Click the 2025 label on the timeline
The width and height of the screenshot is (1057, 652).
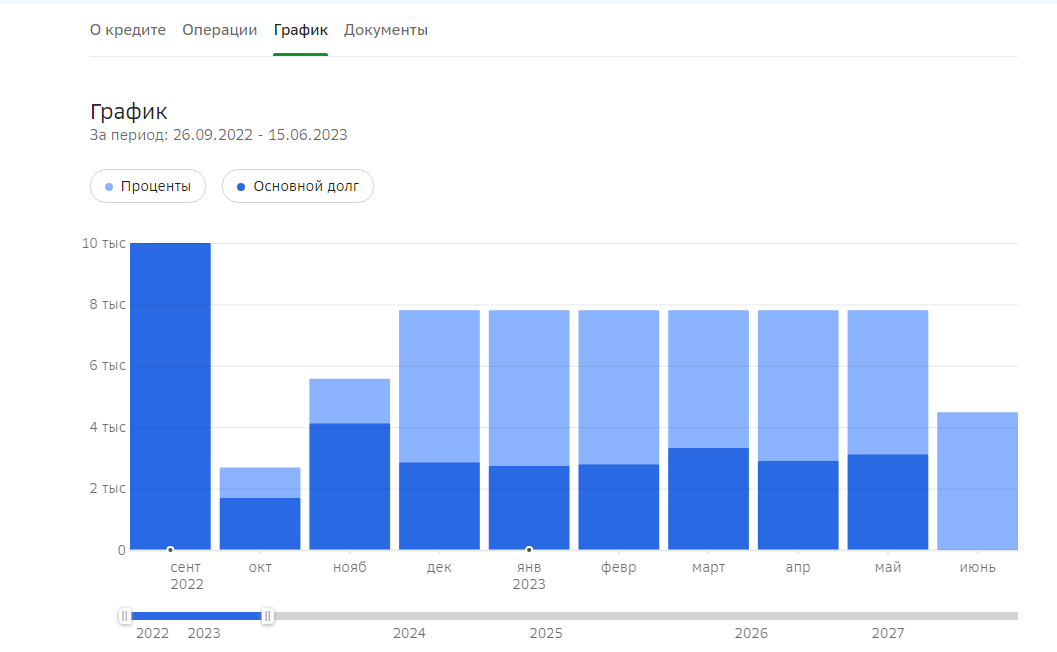point(546,633)
